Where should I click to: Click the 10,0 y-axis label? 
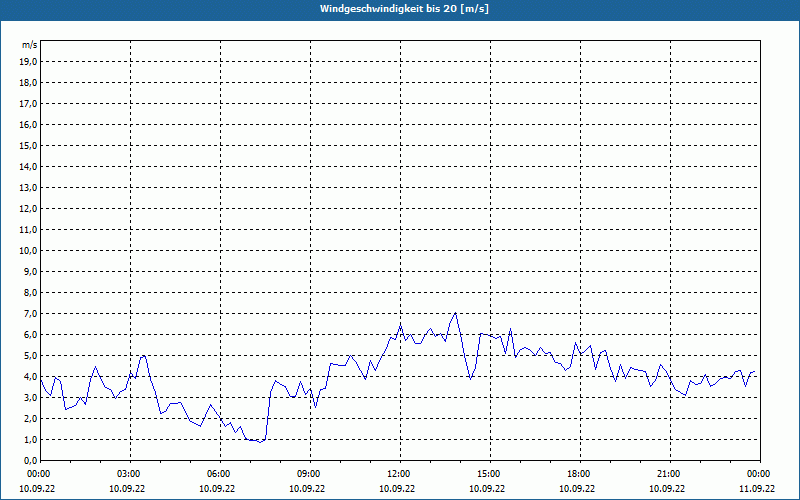click(29, 251)
